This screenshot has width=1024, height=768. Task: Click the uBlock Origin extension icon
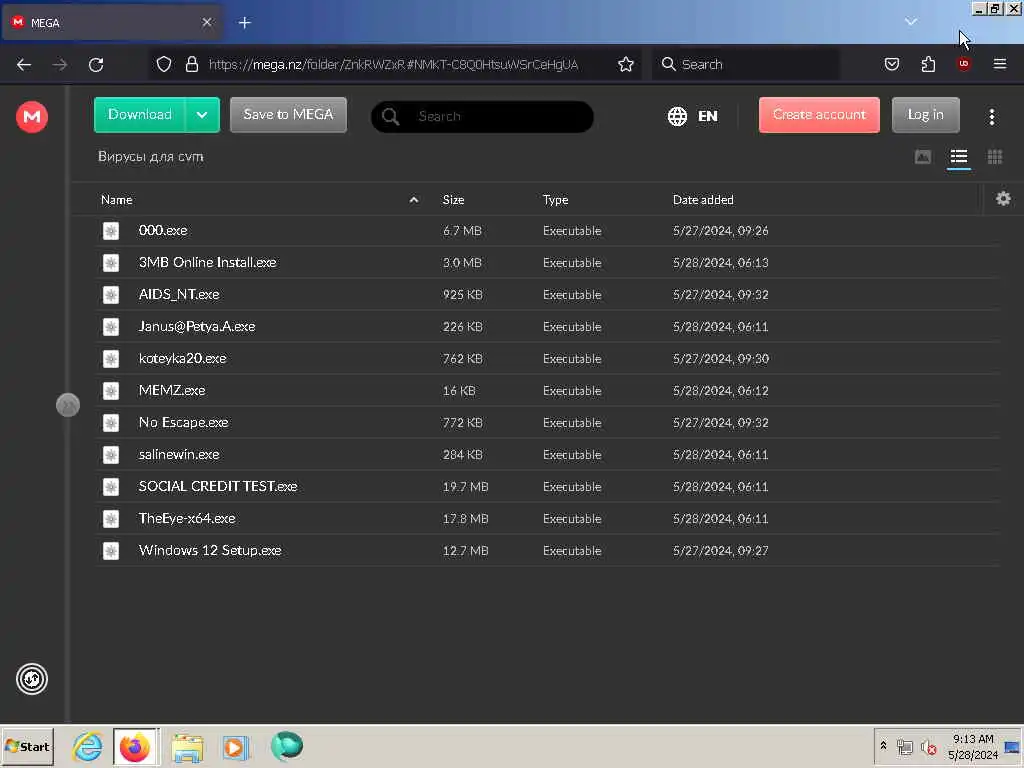point(963,65)
